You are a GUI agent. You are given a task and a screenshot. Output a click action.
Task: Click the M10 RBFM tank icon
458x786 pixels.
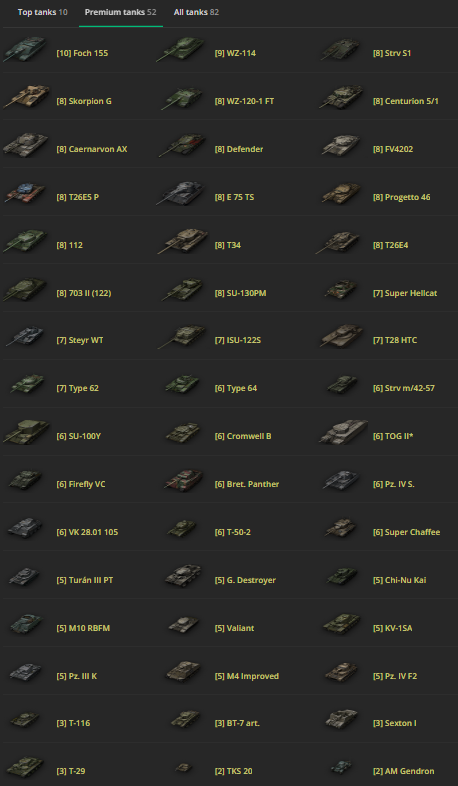(x=26, y=625)
